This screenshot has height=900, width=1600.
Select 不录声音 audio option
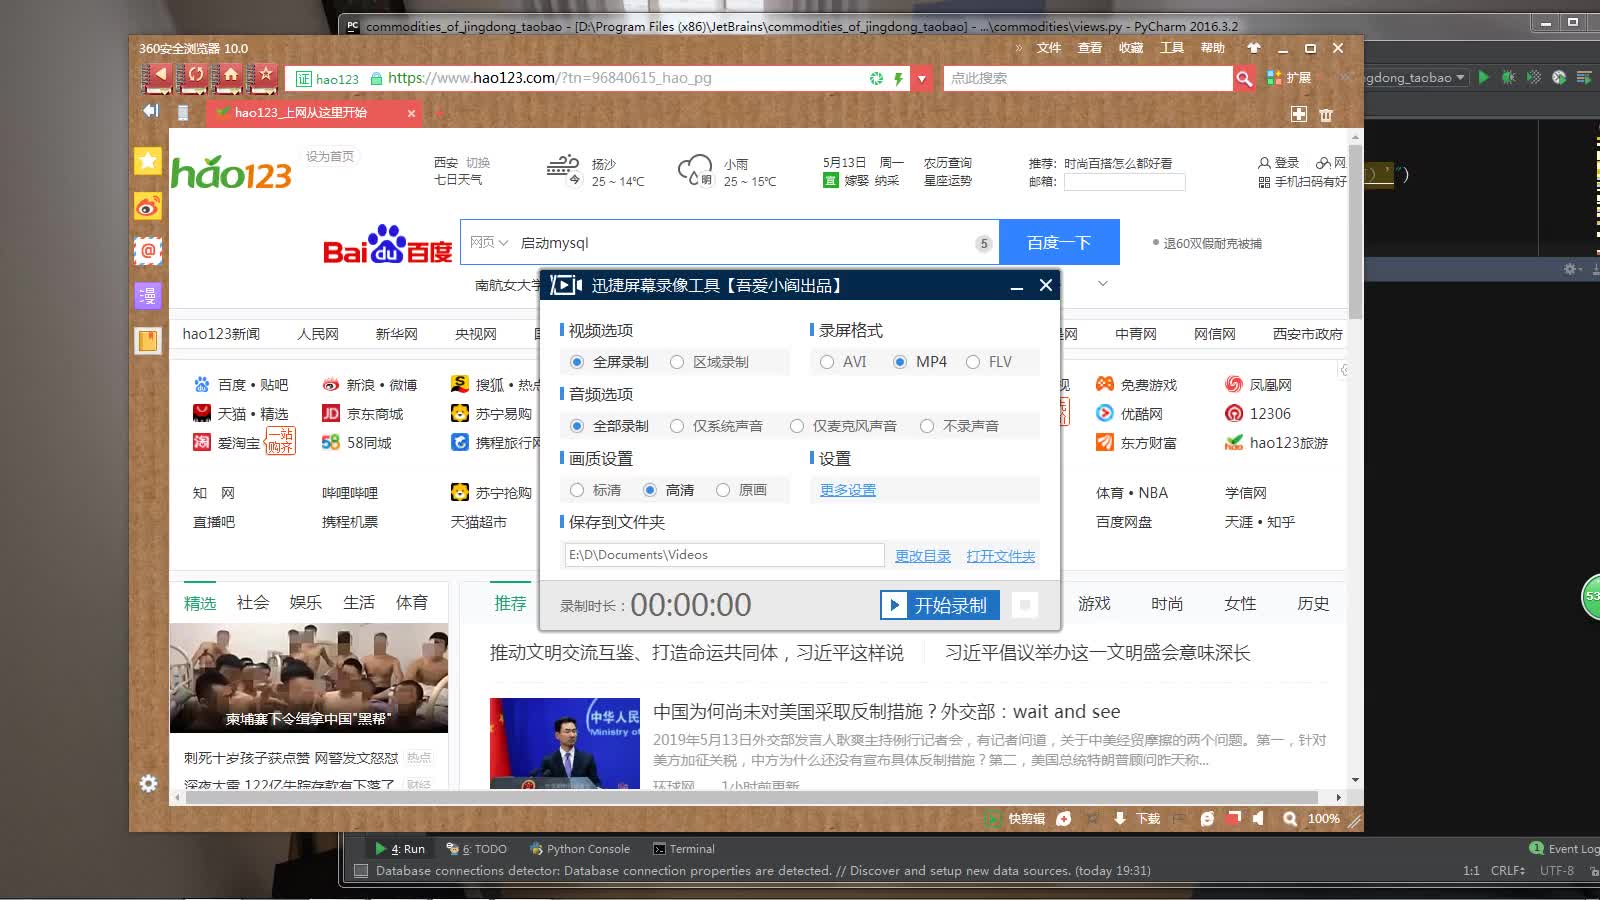tap(959, 426)
